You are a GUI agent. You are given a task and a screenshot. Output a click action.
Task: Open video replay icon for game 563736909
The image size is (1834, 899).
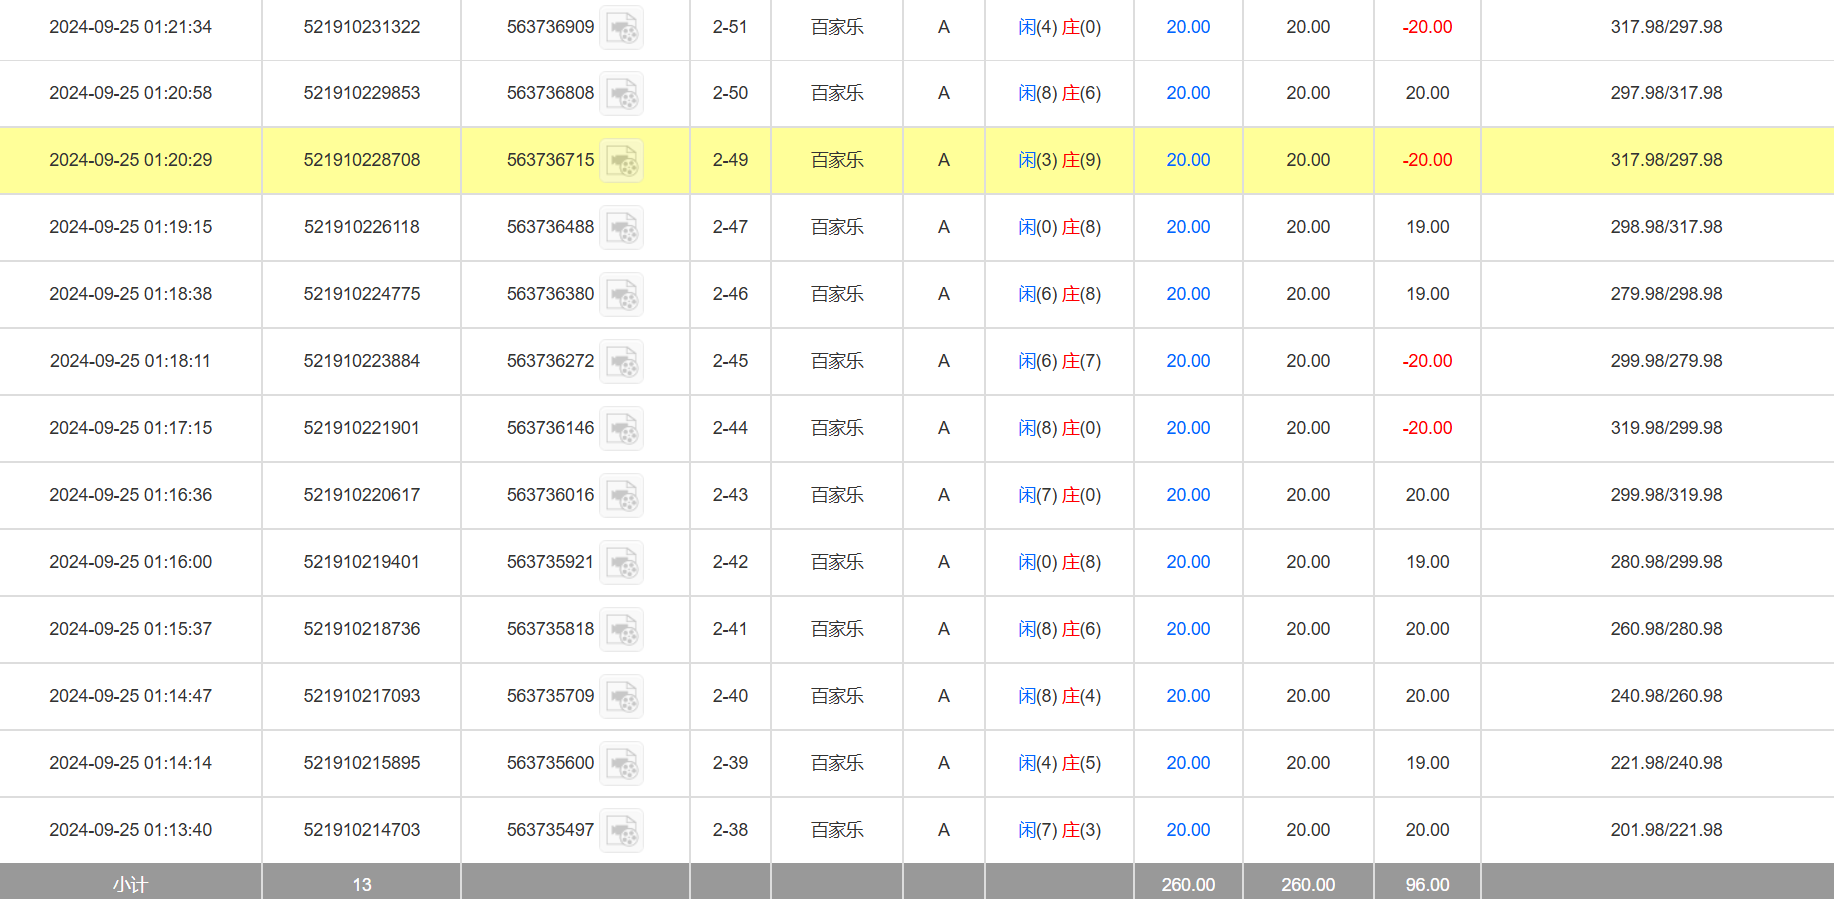(621, 28)
